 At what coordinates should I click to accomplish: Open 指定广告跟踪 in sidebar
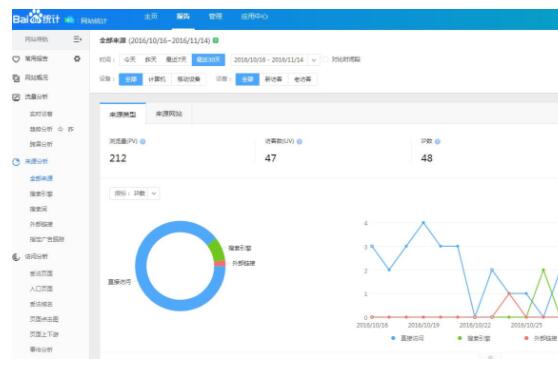pyautogui.click(x=47, y=239)
